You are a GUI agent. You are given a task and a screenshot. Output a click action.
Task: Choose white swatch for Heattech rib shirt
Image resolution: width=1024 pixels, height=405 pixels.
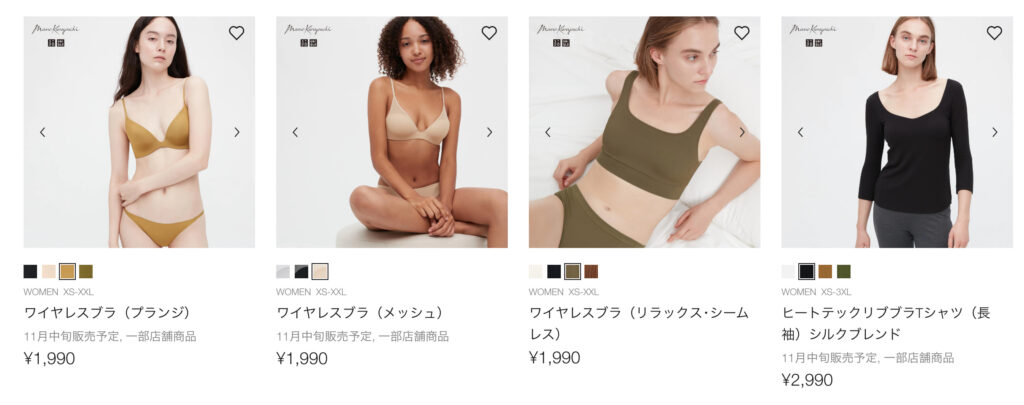788,271
